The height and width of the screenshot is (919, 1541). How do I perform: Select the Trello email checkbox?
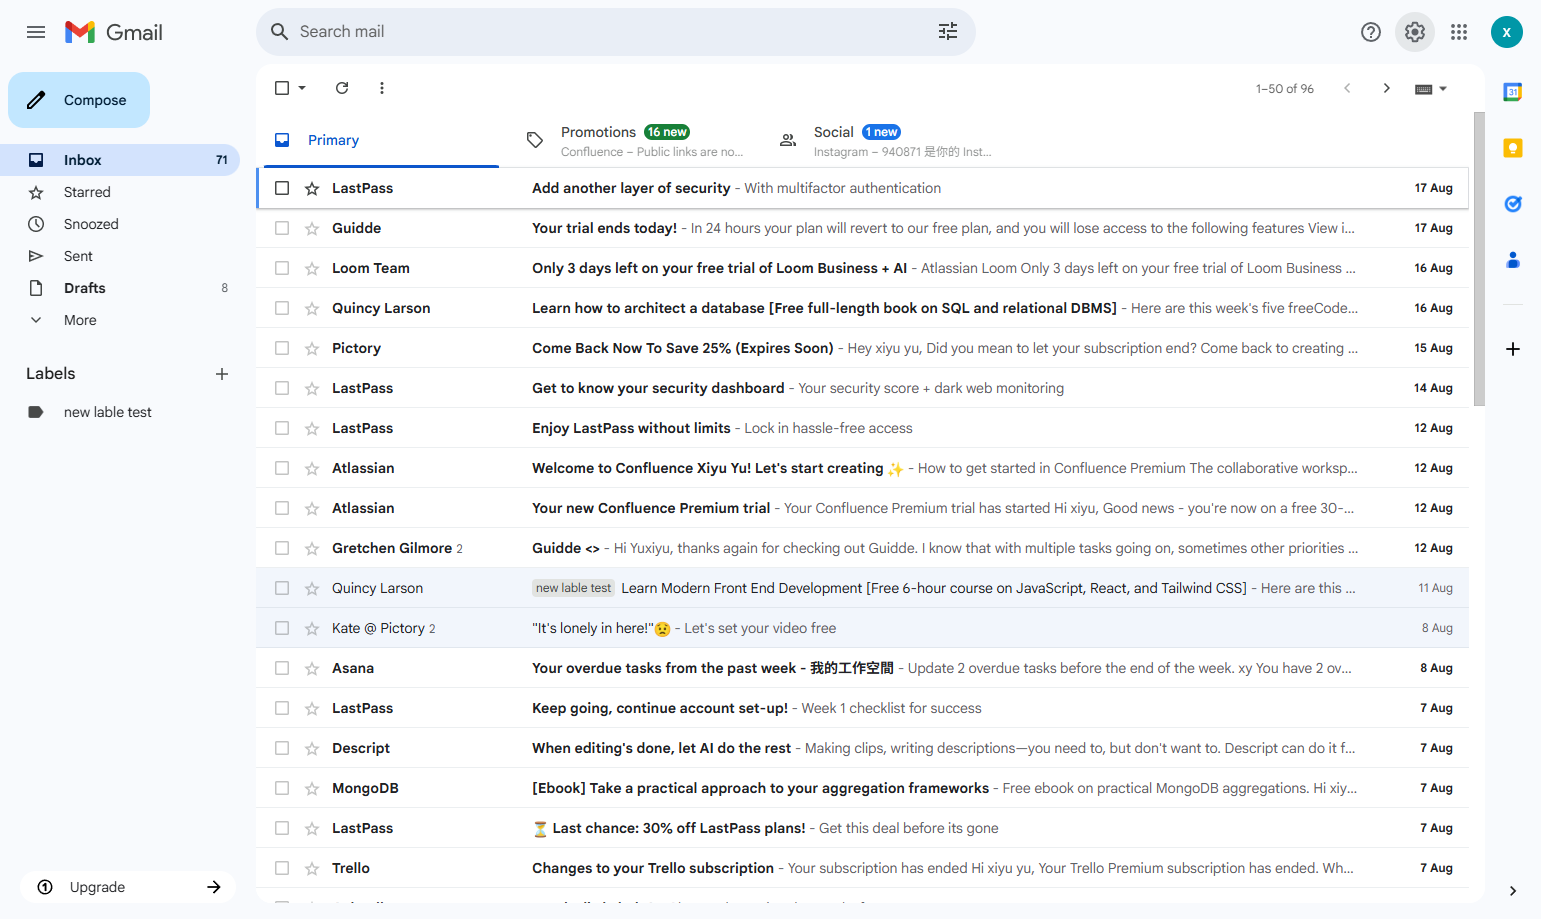(282, 868)
